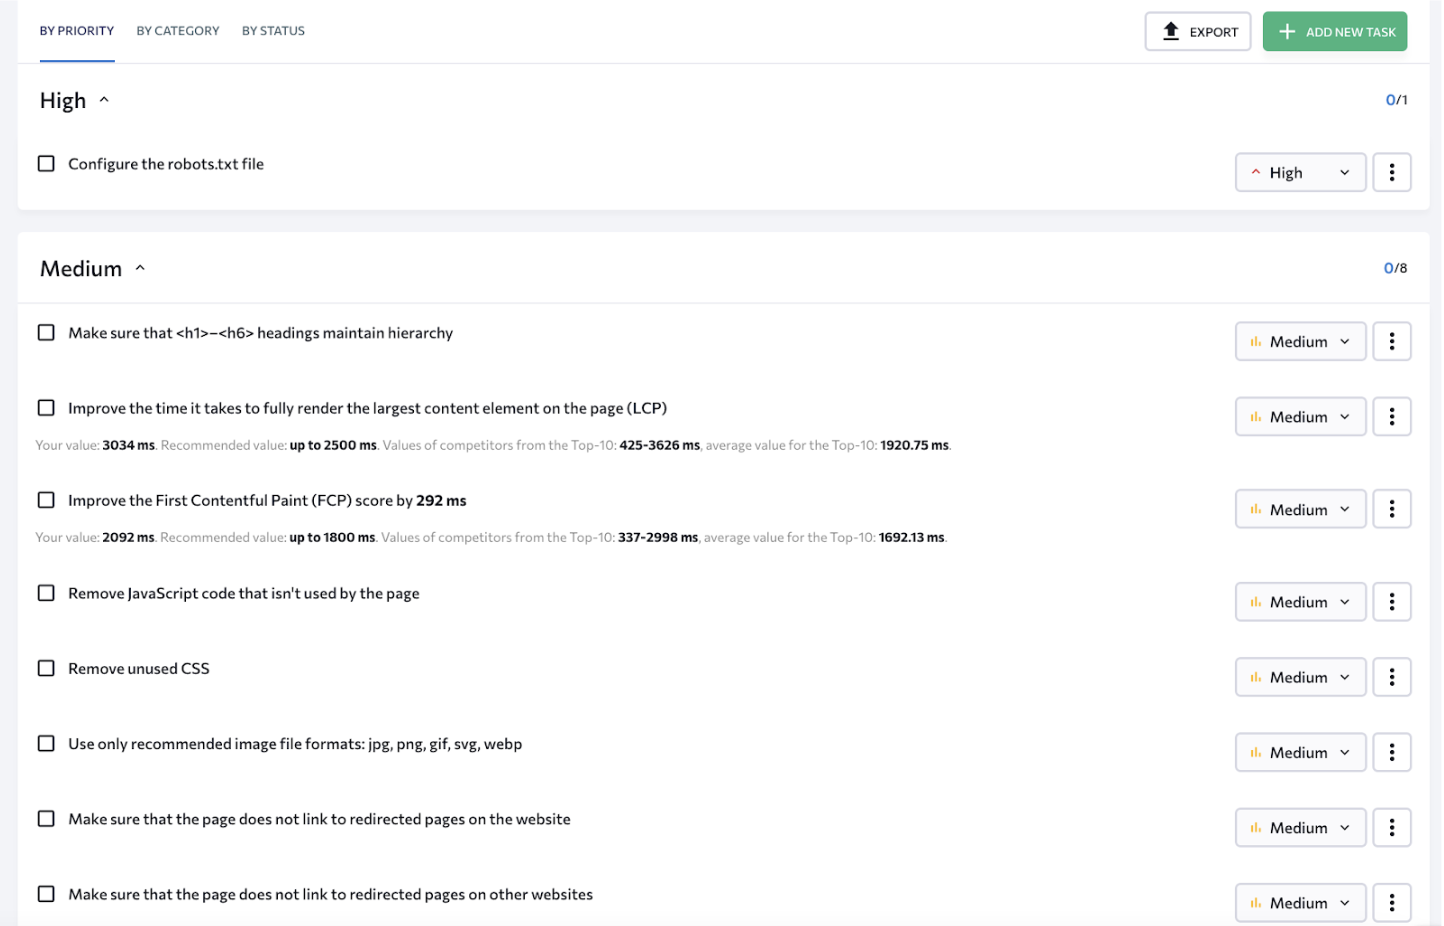Open kebab menu for image file formats task
The height and width of the screenshot is (926, 1444).
(1391, 752)
